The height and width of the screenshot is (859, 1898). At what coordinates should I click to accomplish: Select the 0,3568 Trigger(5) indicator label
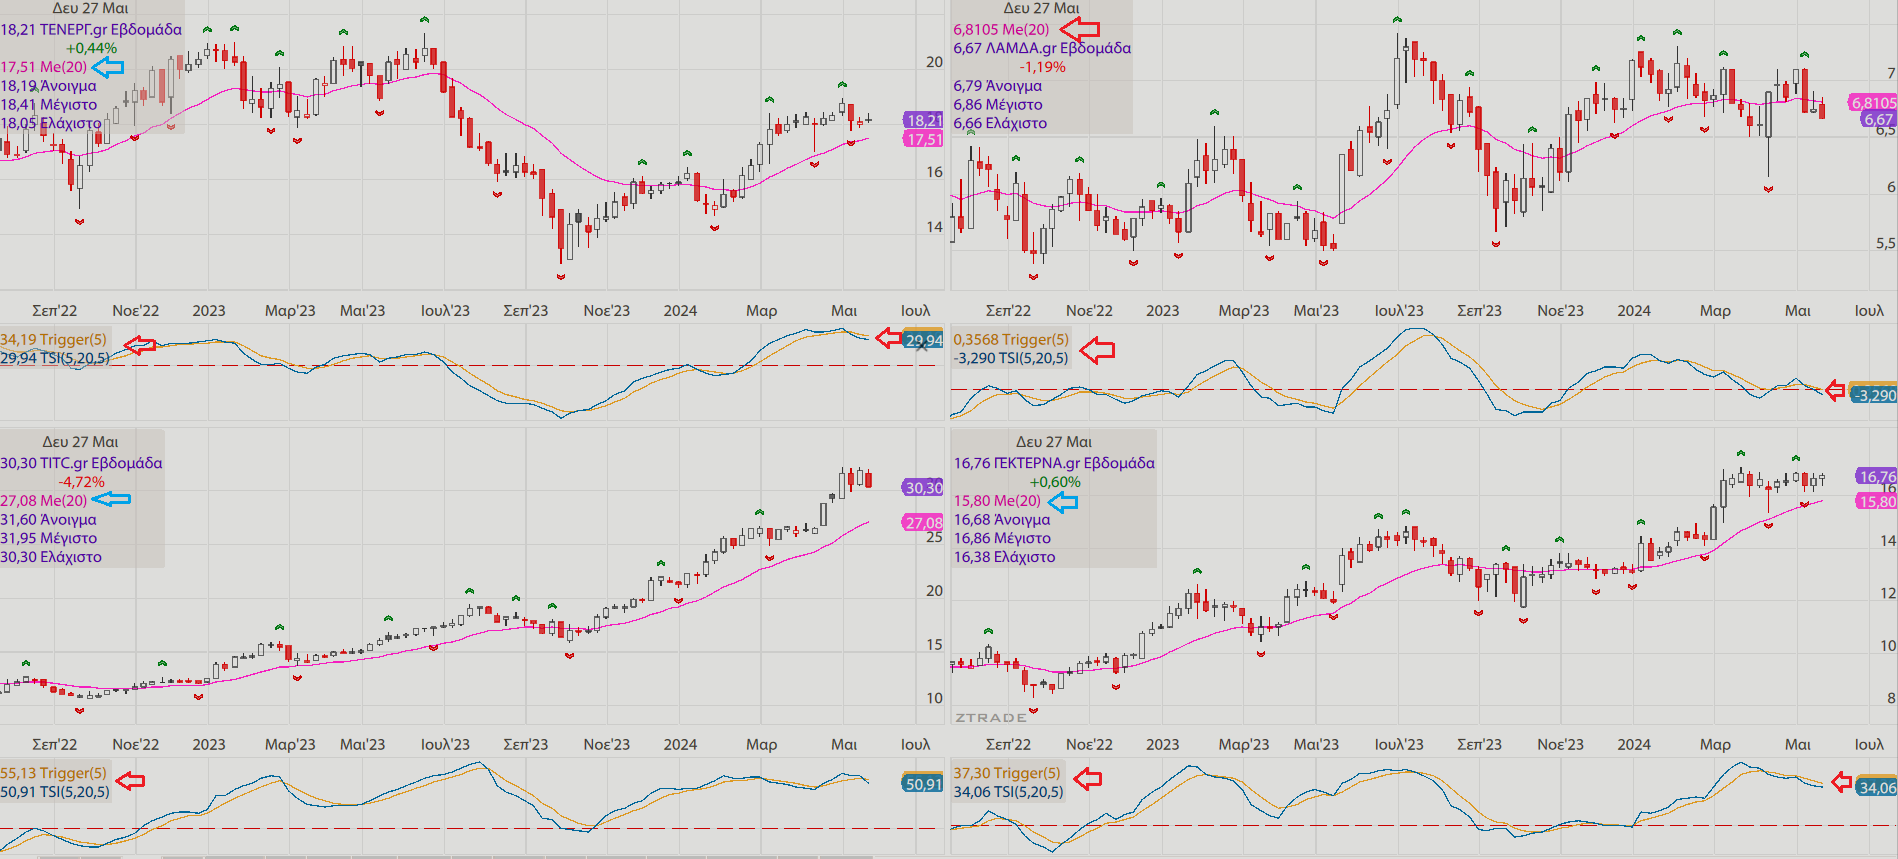(x=1011, y=339)
